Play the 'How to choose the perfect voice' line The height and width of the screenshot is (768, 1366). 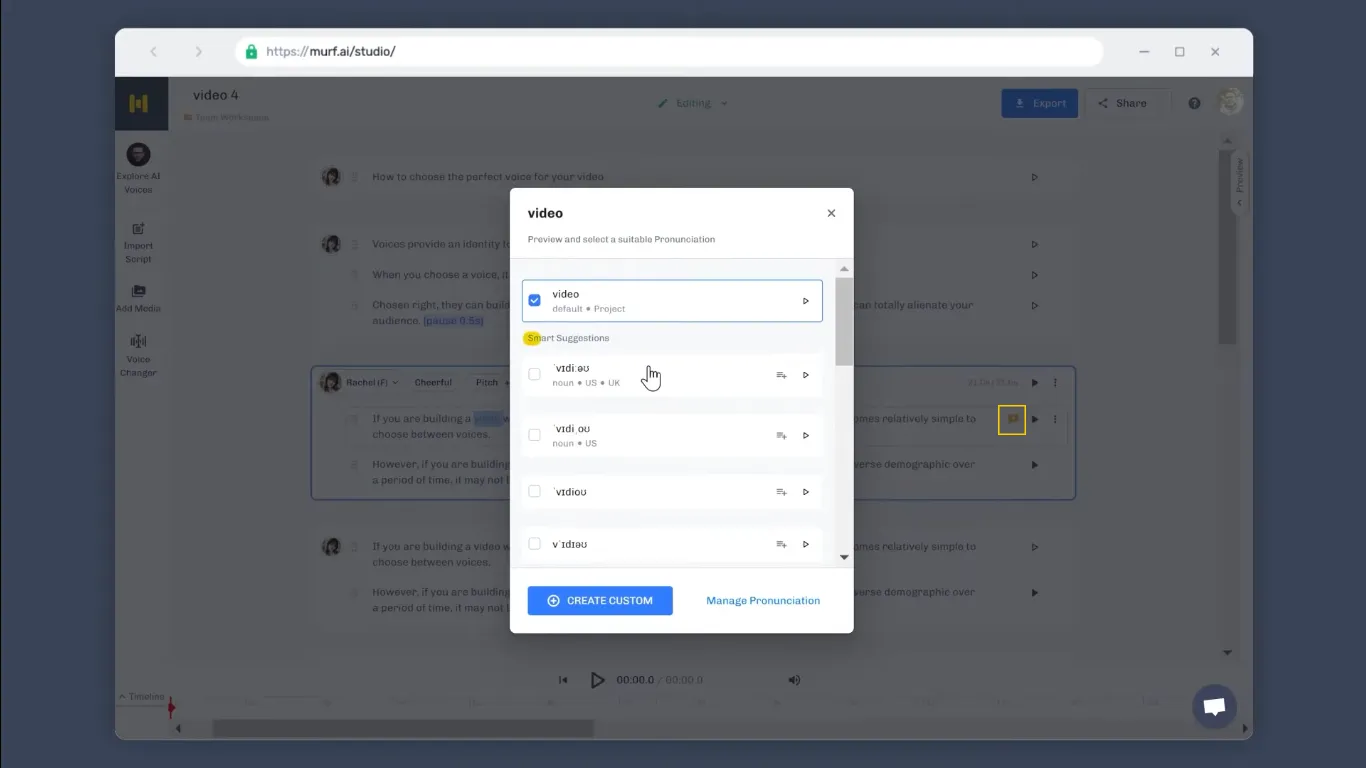click(1035, 177)
